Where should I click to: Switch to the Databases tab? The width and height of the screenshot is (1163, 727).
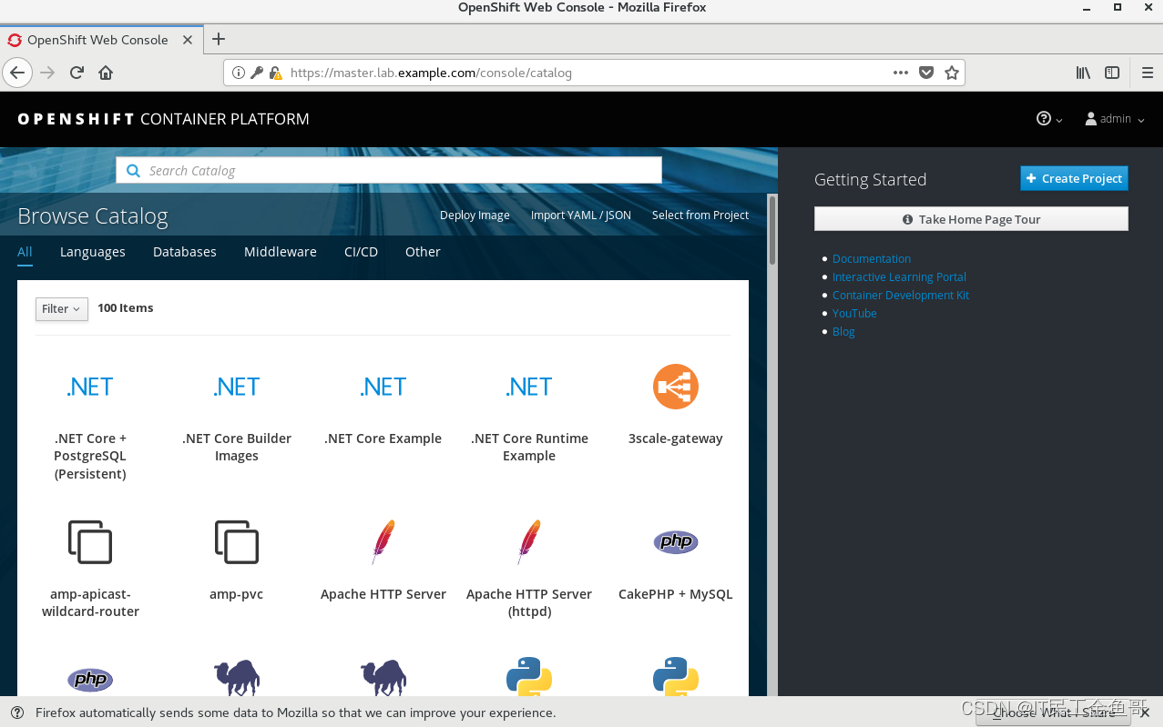185,252
